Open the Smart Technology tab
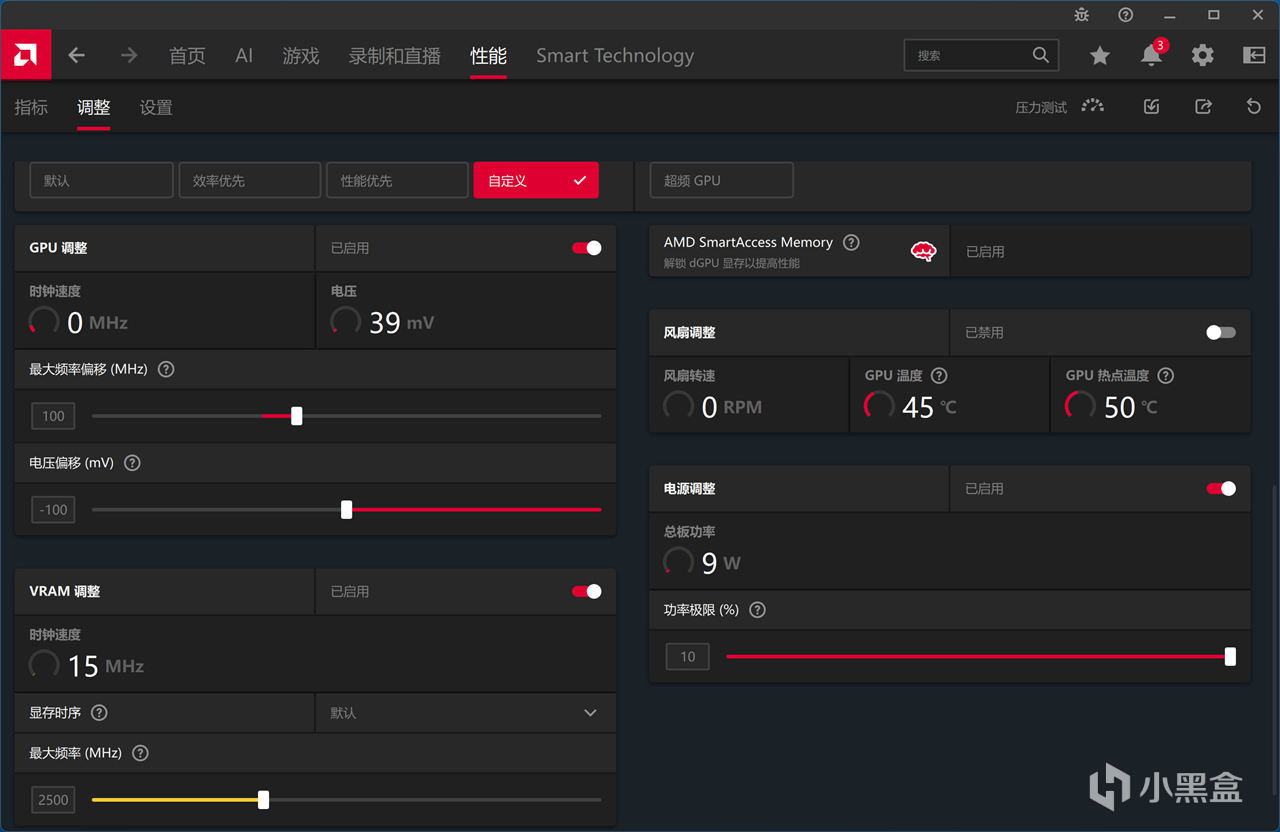 [x=615, y=56]
